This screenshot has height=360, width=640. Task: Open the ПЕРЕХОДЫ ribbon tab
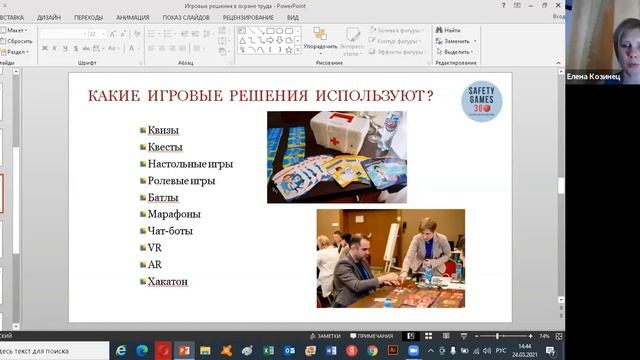[89, 18]
